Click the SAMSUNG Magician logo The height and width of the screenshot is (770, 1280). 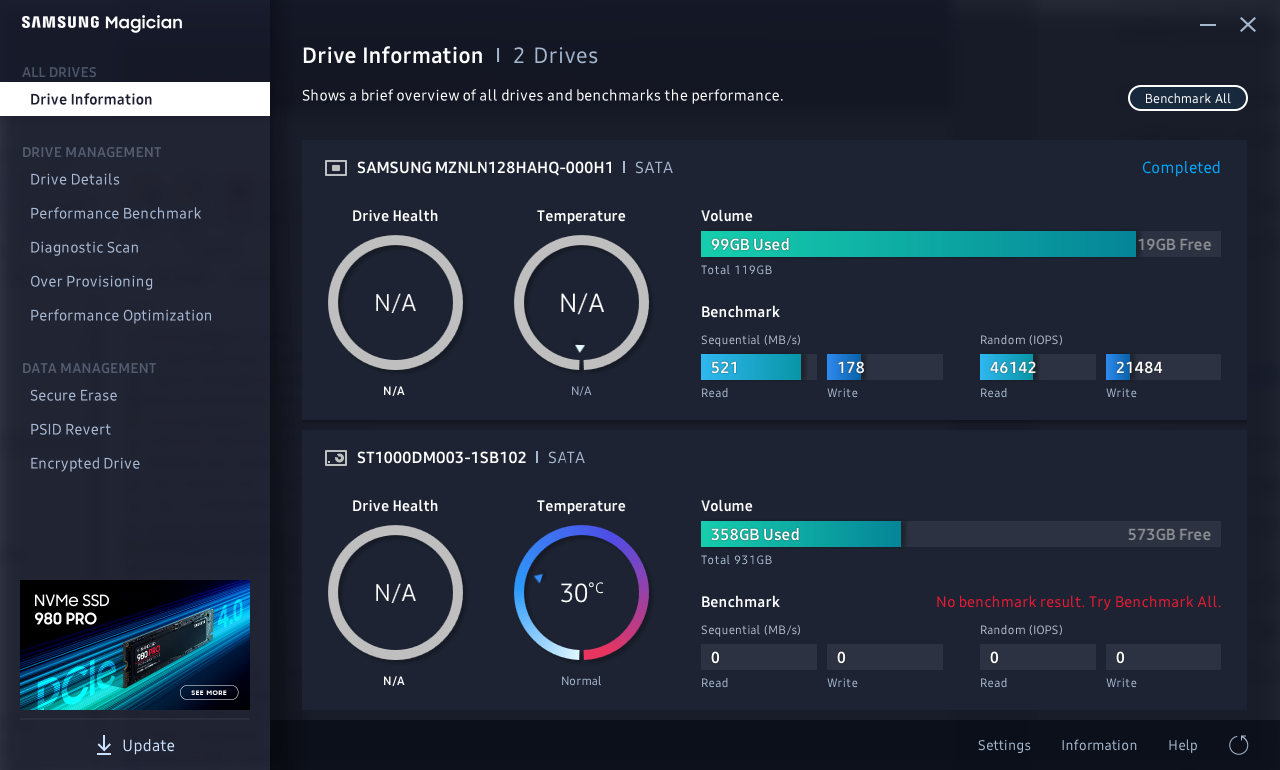(x=102, y=22)
